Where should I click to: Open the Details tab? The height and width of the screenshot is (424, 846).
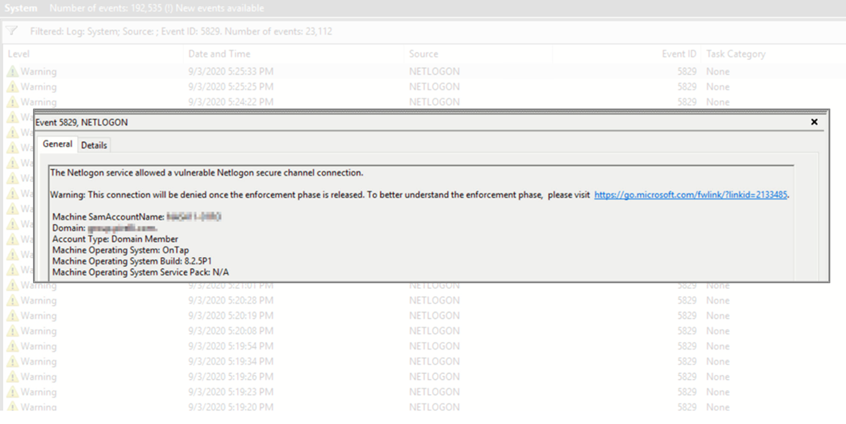point(94,145)
